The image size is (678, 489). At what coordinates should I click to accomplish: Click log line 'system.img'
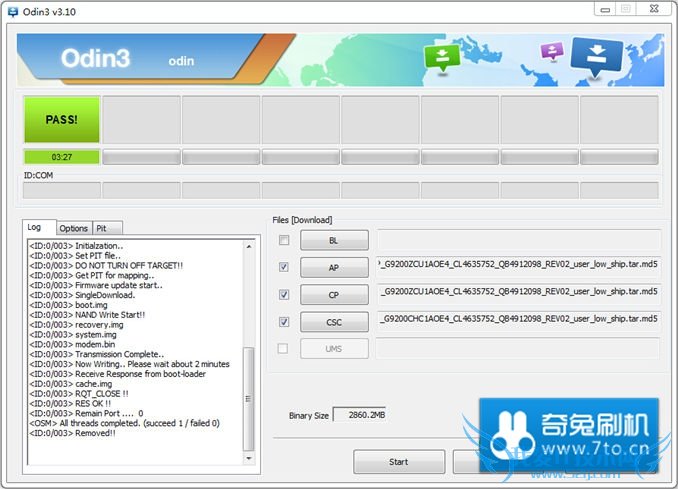73,335
